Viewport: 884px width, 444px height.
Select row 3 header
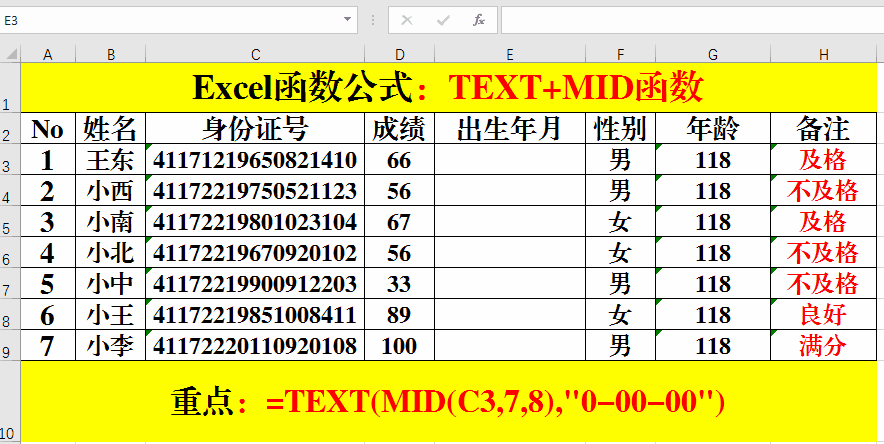10,159
